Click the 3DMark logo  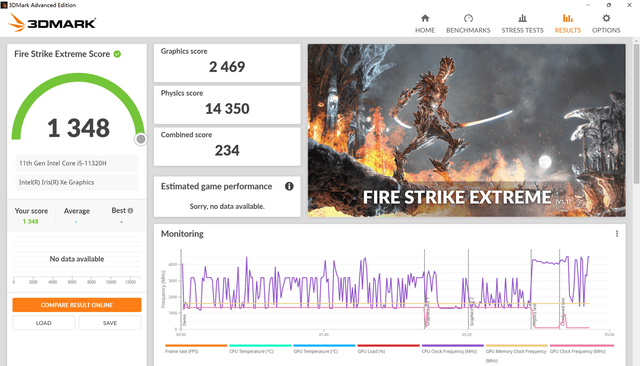click(x=52, y=22)
